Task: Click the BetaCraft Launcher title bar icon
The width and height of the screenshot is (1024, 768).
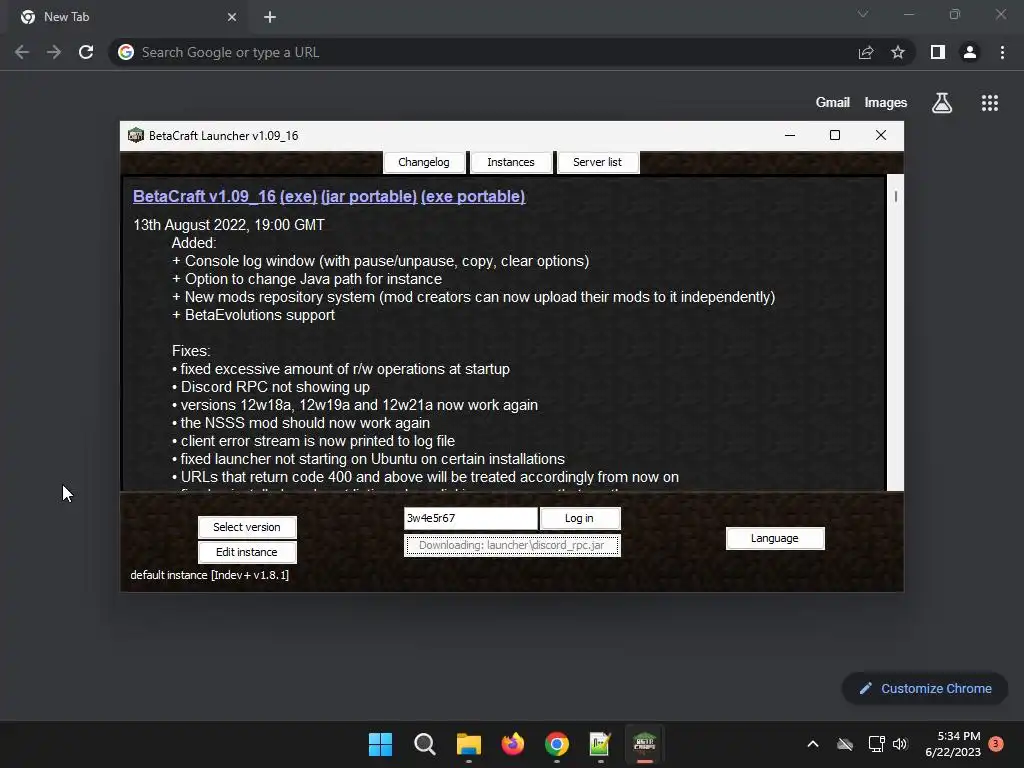Action: click(136, 135)
